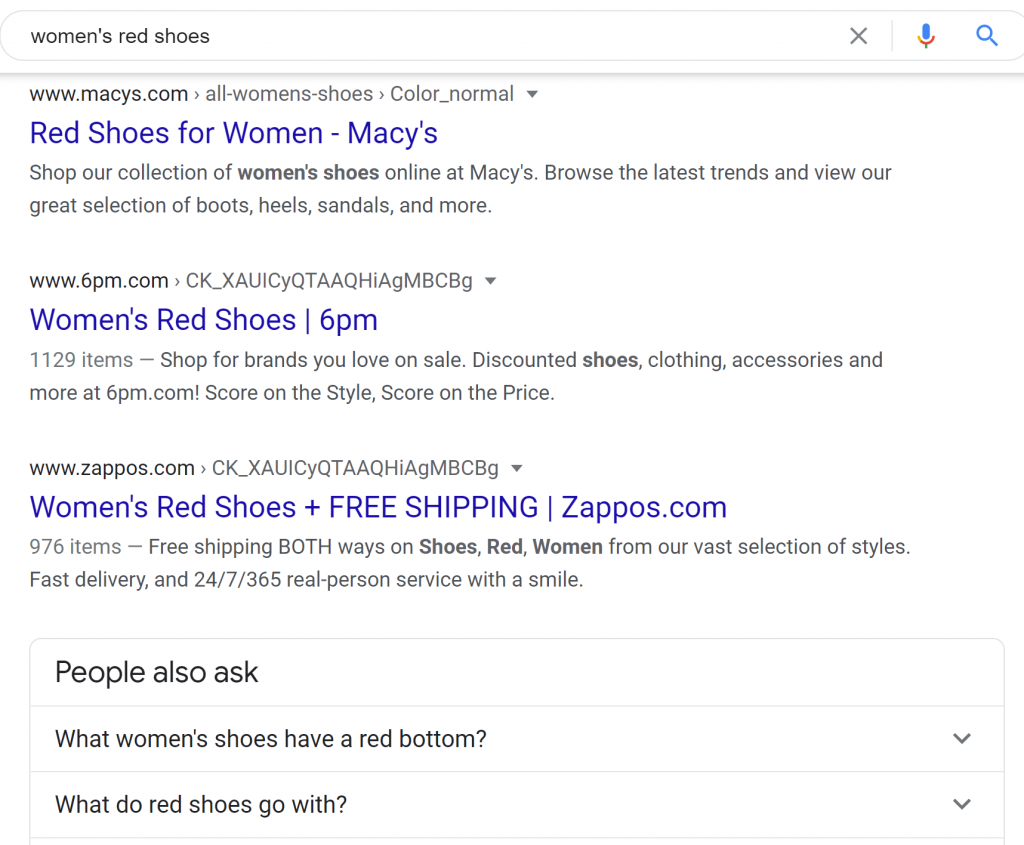Click the 'People also ask' heading
Viewport: 1024px width, 845px height.
click(157, 672)
